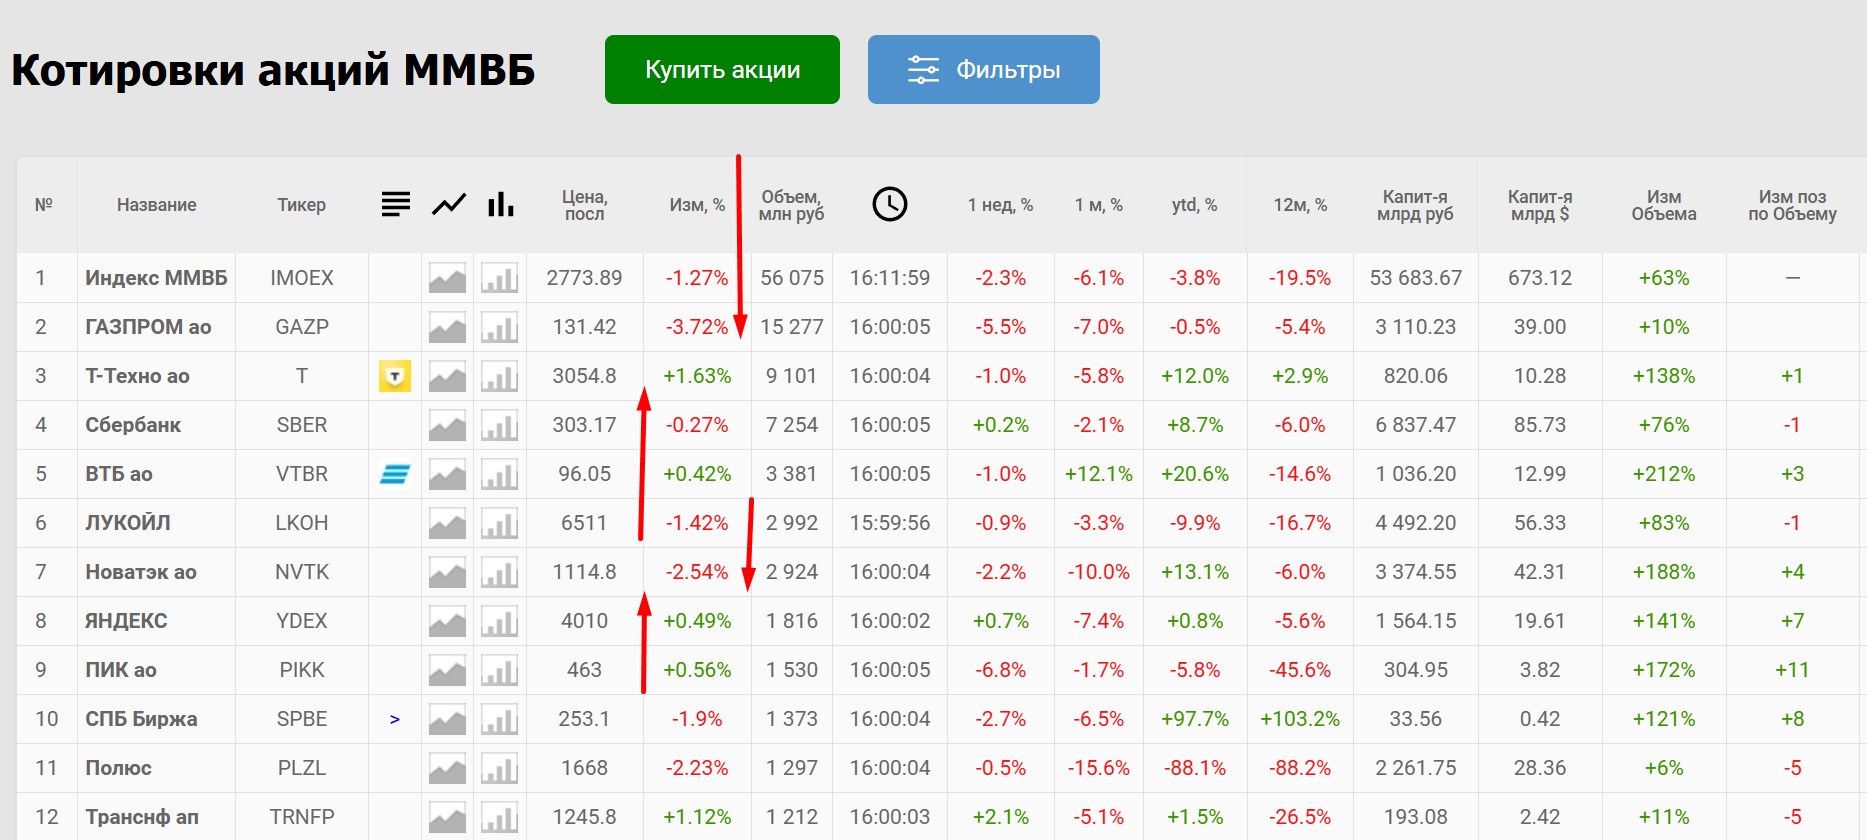Sort by Изм Объема column header

tap(1664, 205)
